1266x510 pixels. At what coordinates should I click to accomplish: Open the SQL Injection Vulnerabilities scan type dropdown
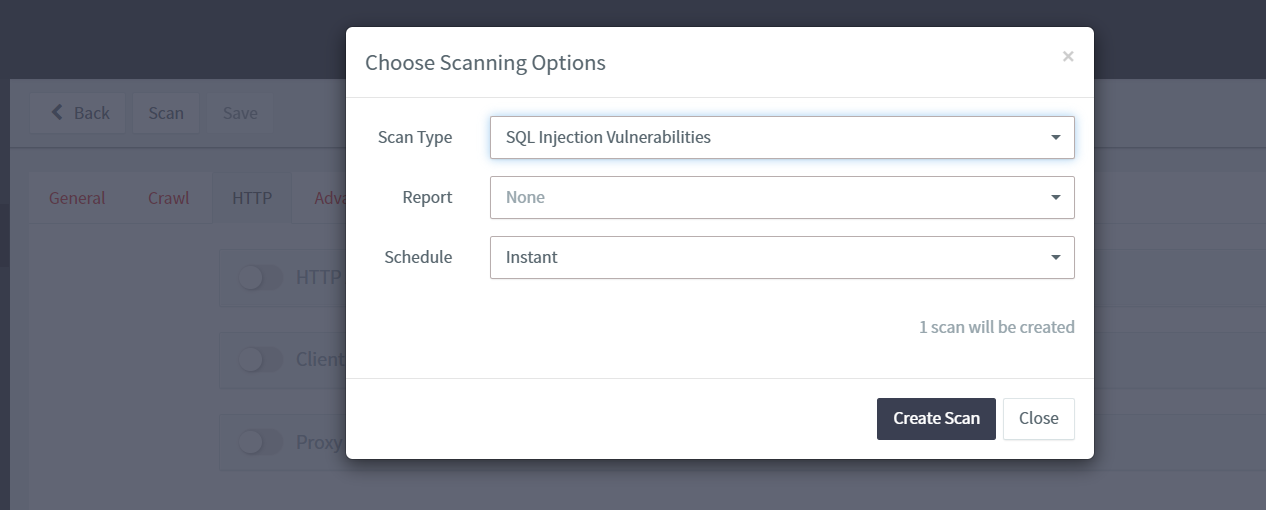pyautogui.click(x=770, y=138)
